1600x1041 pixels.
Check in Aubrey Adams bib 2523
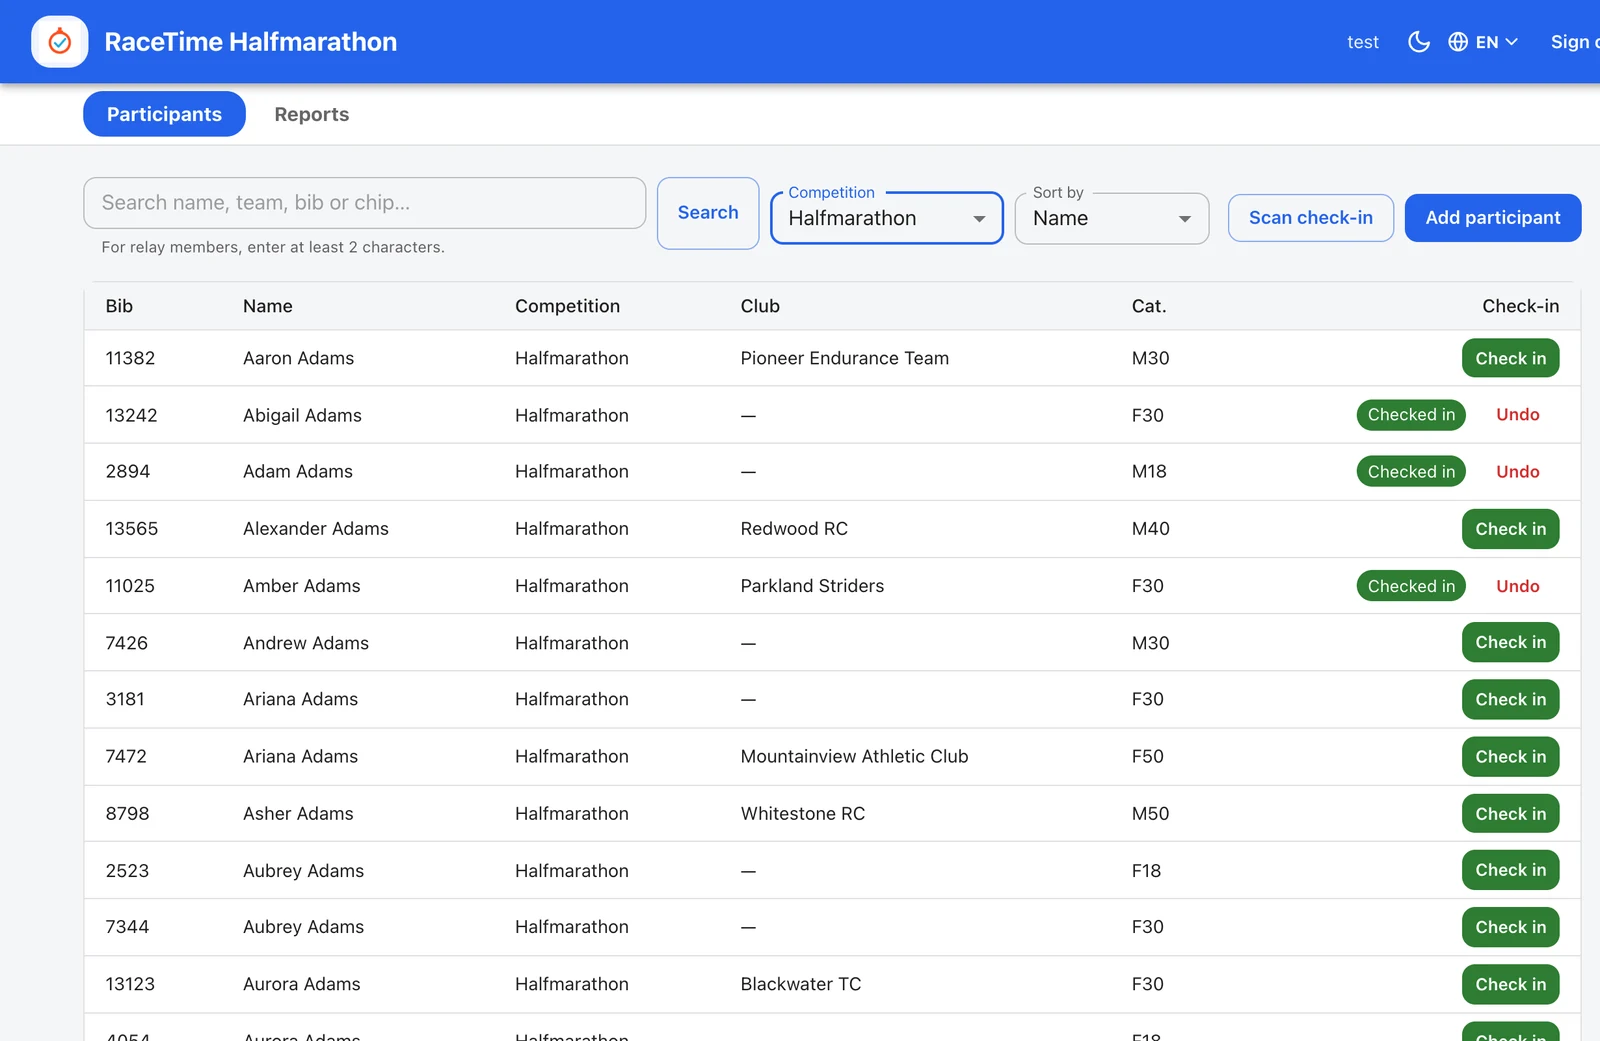point(1510,870)
